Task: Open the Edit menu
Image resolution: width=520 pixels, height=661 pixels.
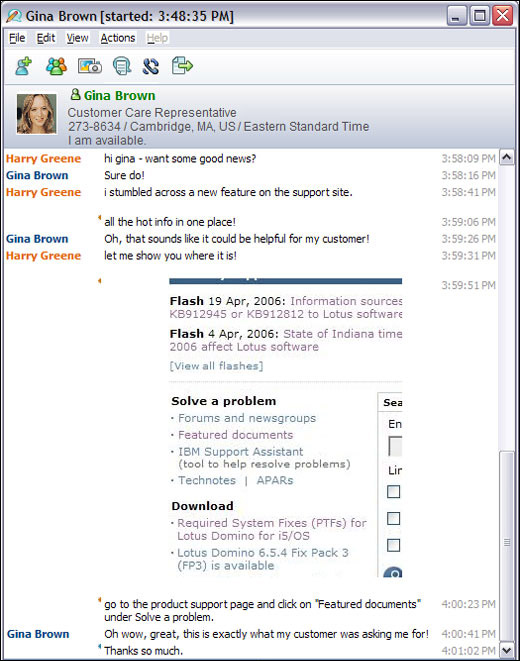Action: pos(46,38)
